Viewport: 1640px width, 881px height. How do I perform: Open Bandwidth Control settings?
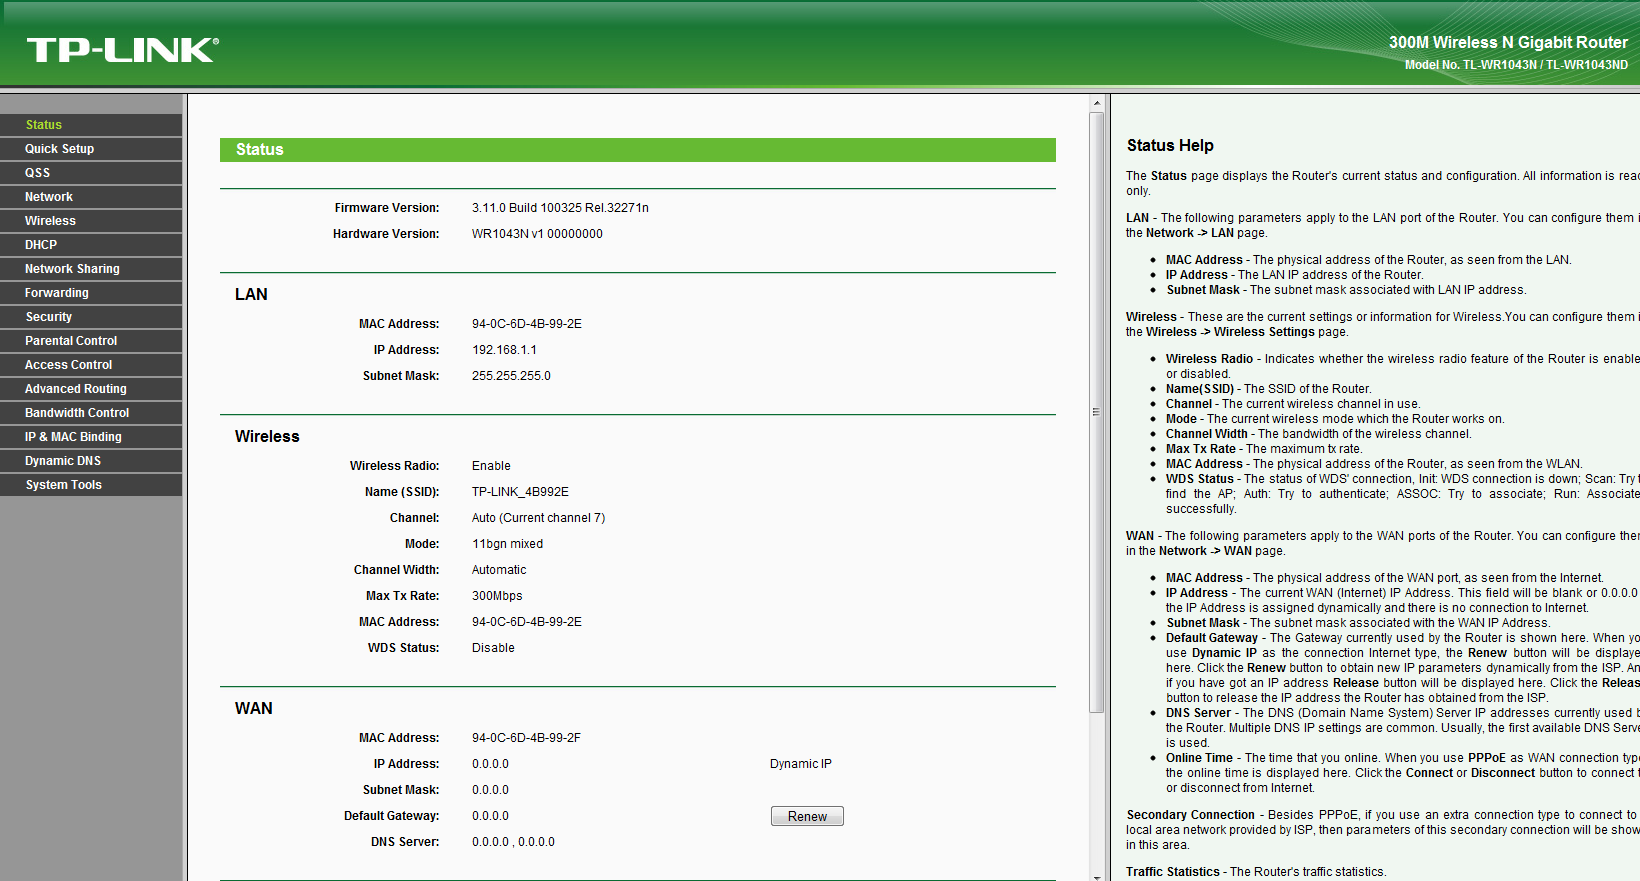coord(91,413)
